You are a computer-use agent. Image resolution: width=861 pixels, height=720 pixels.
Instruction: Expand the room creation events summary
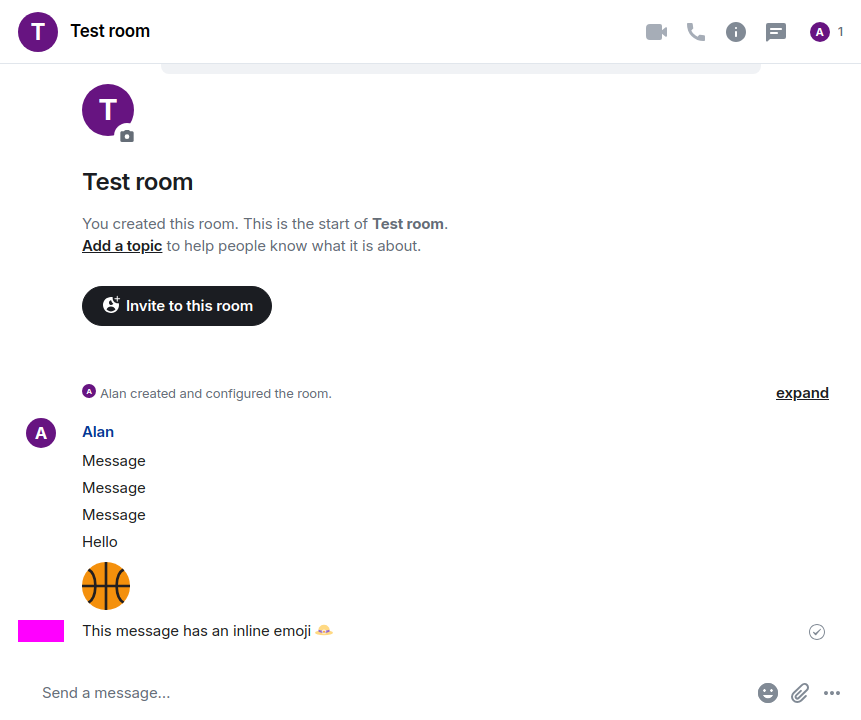click(802, 393)
